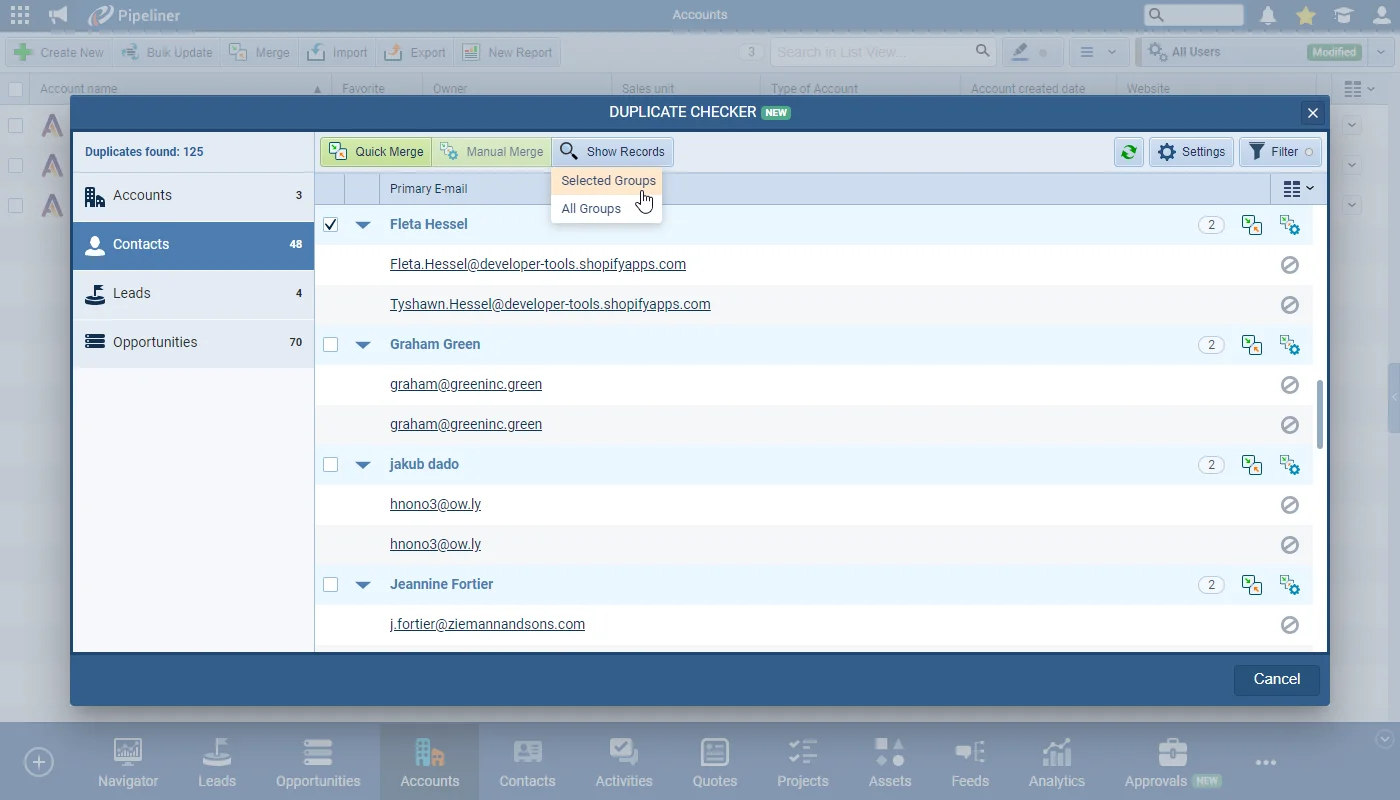Click the duplicate list vertical scrollbar

pos(1320,414)
